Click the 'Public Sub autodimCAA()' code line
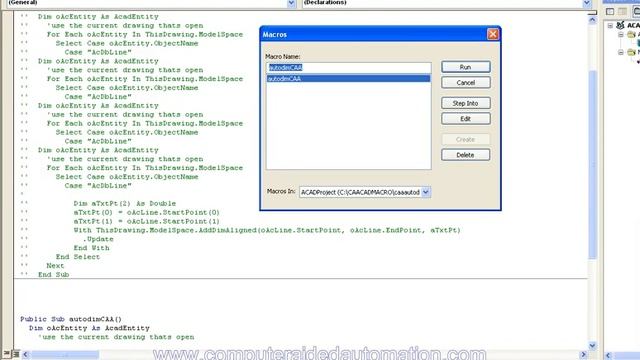640x360 pixels. pos(71,319)
